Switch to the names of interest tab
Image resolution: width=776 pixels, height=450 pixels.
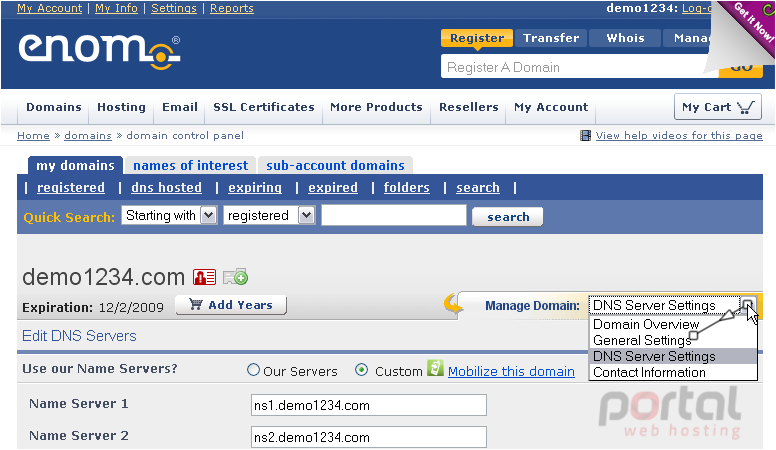tap(191, 165)
